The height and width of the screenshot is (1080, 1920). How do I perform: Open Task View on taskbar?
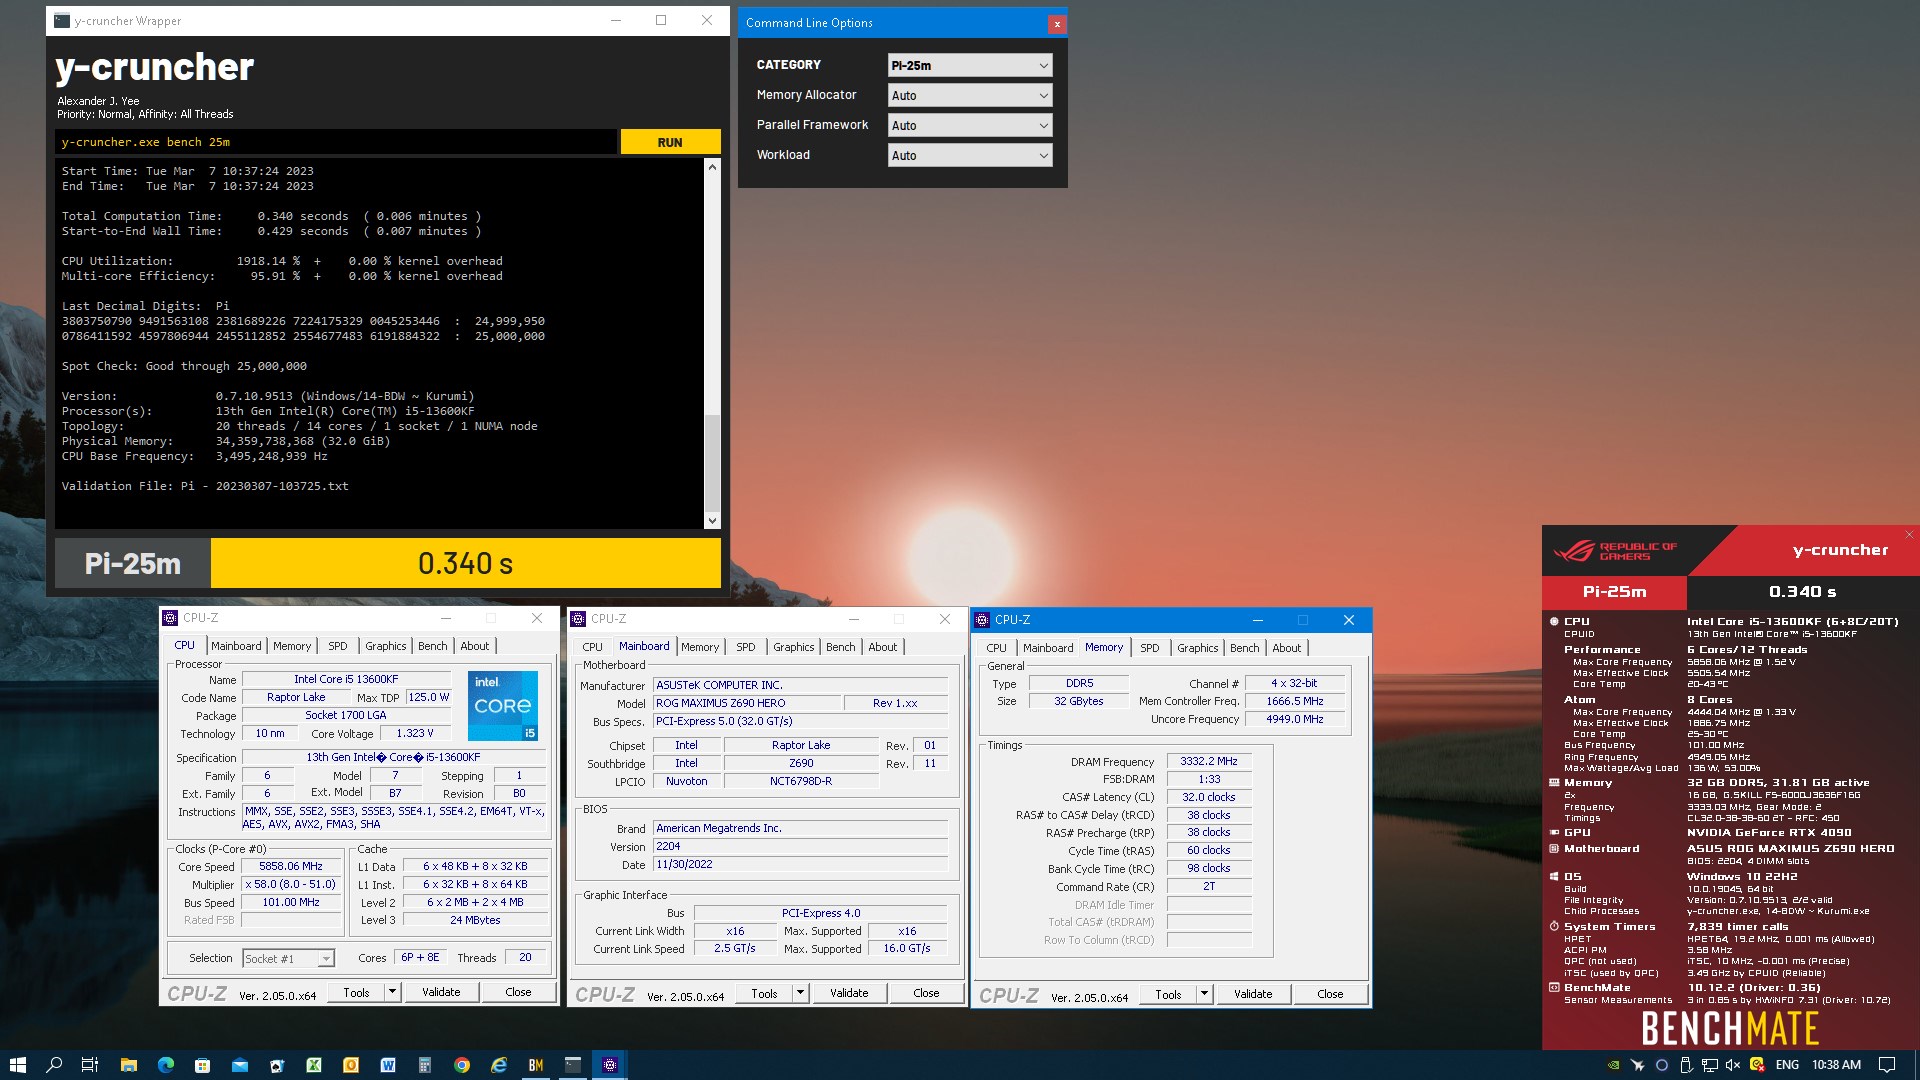click(90, 1065)
